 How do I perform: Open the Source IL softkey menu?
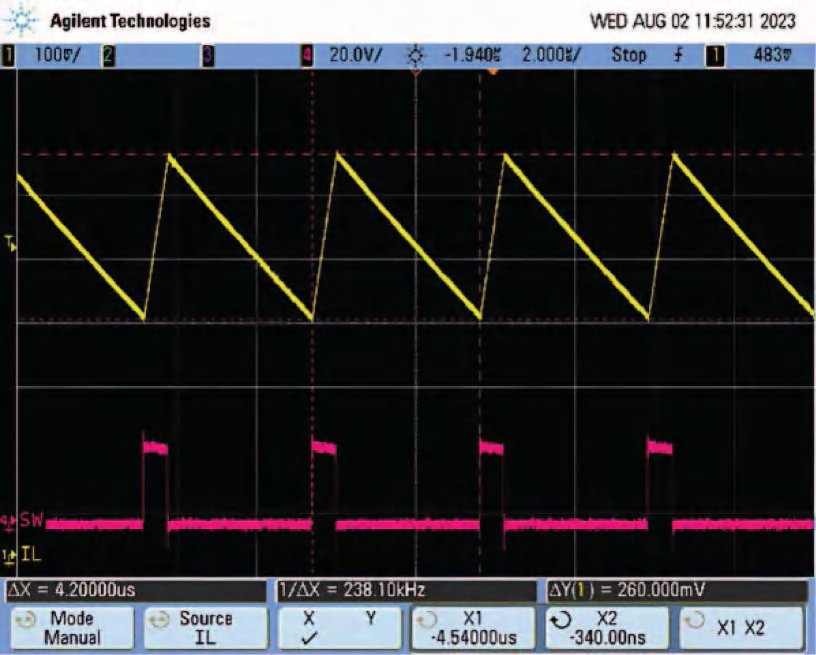click(x=206, y=627)
